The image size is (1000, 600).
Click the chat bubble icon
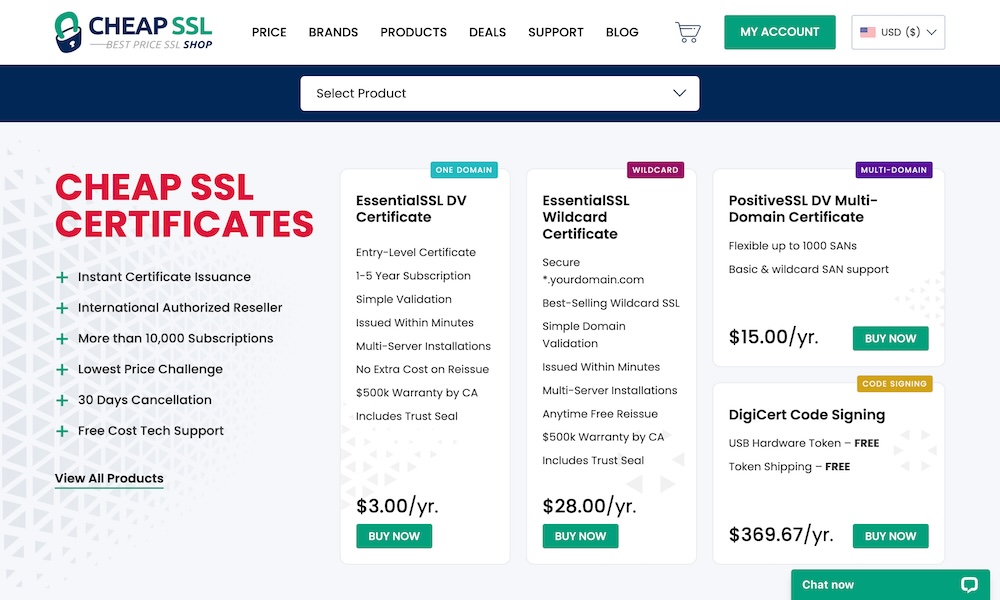pyautogui.click(x=968, y=585)
